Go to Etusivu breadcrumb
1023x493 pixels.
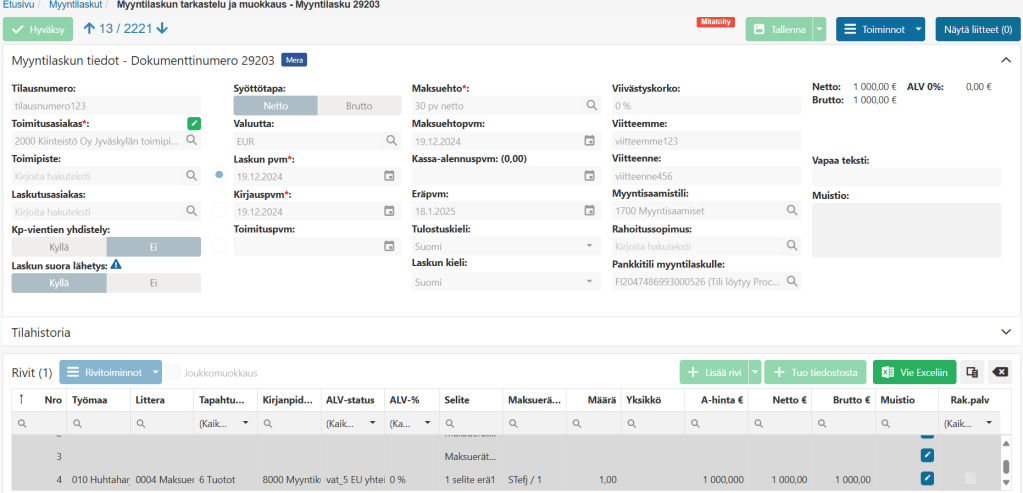(x=19, y=5)
